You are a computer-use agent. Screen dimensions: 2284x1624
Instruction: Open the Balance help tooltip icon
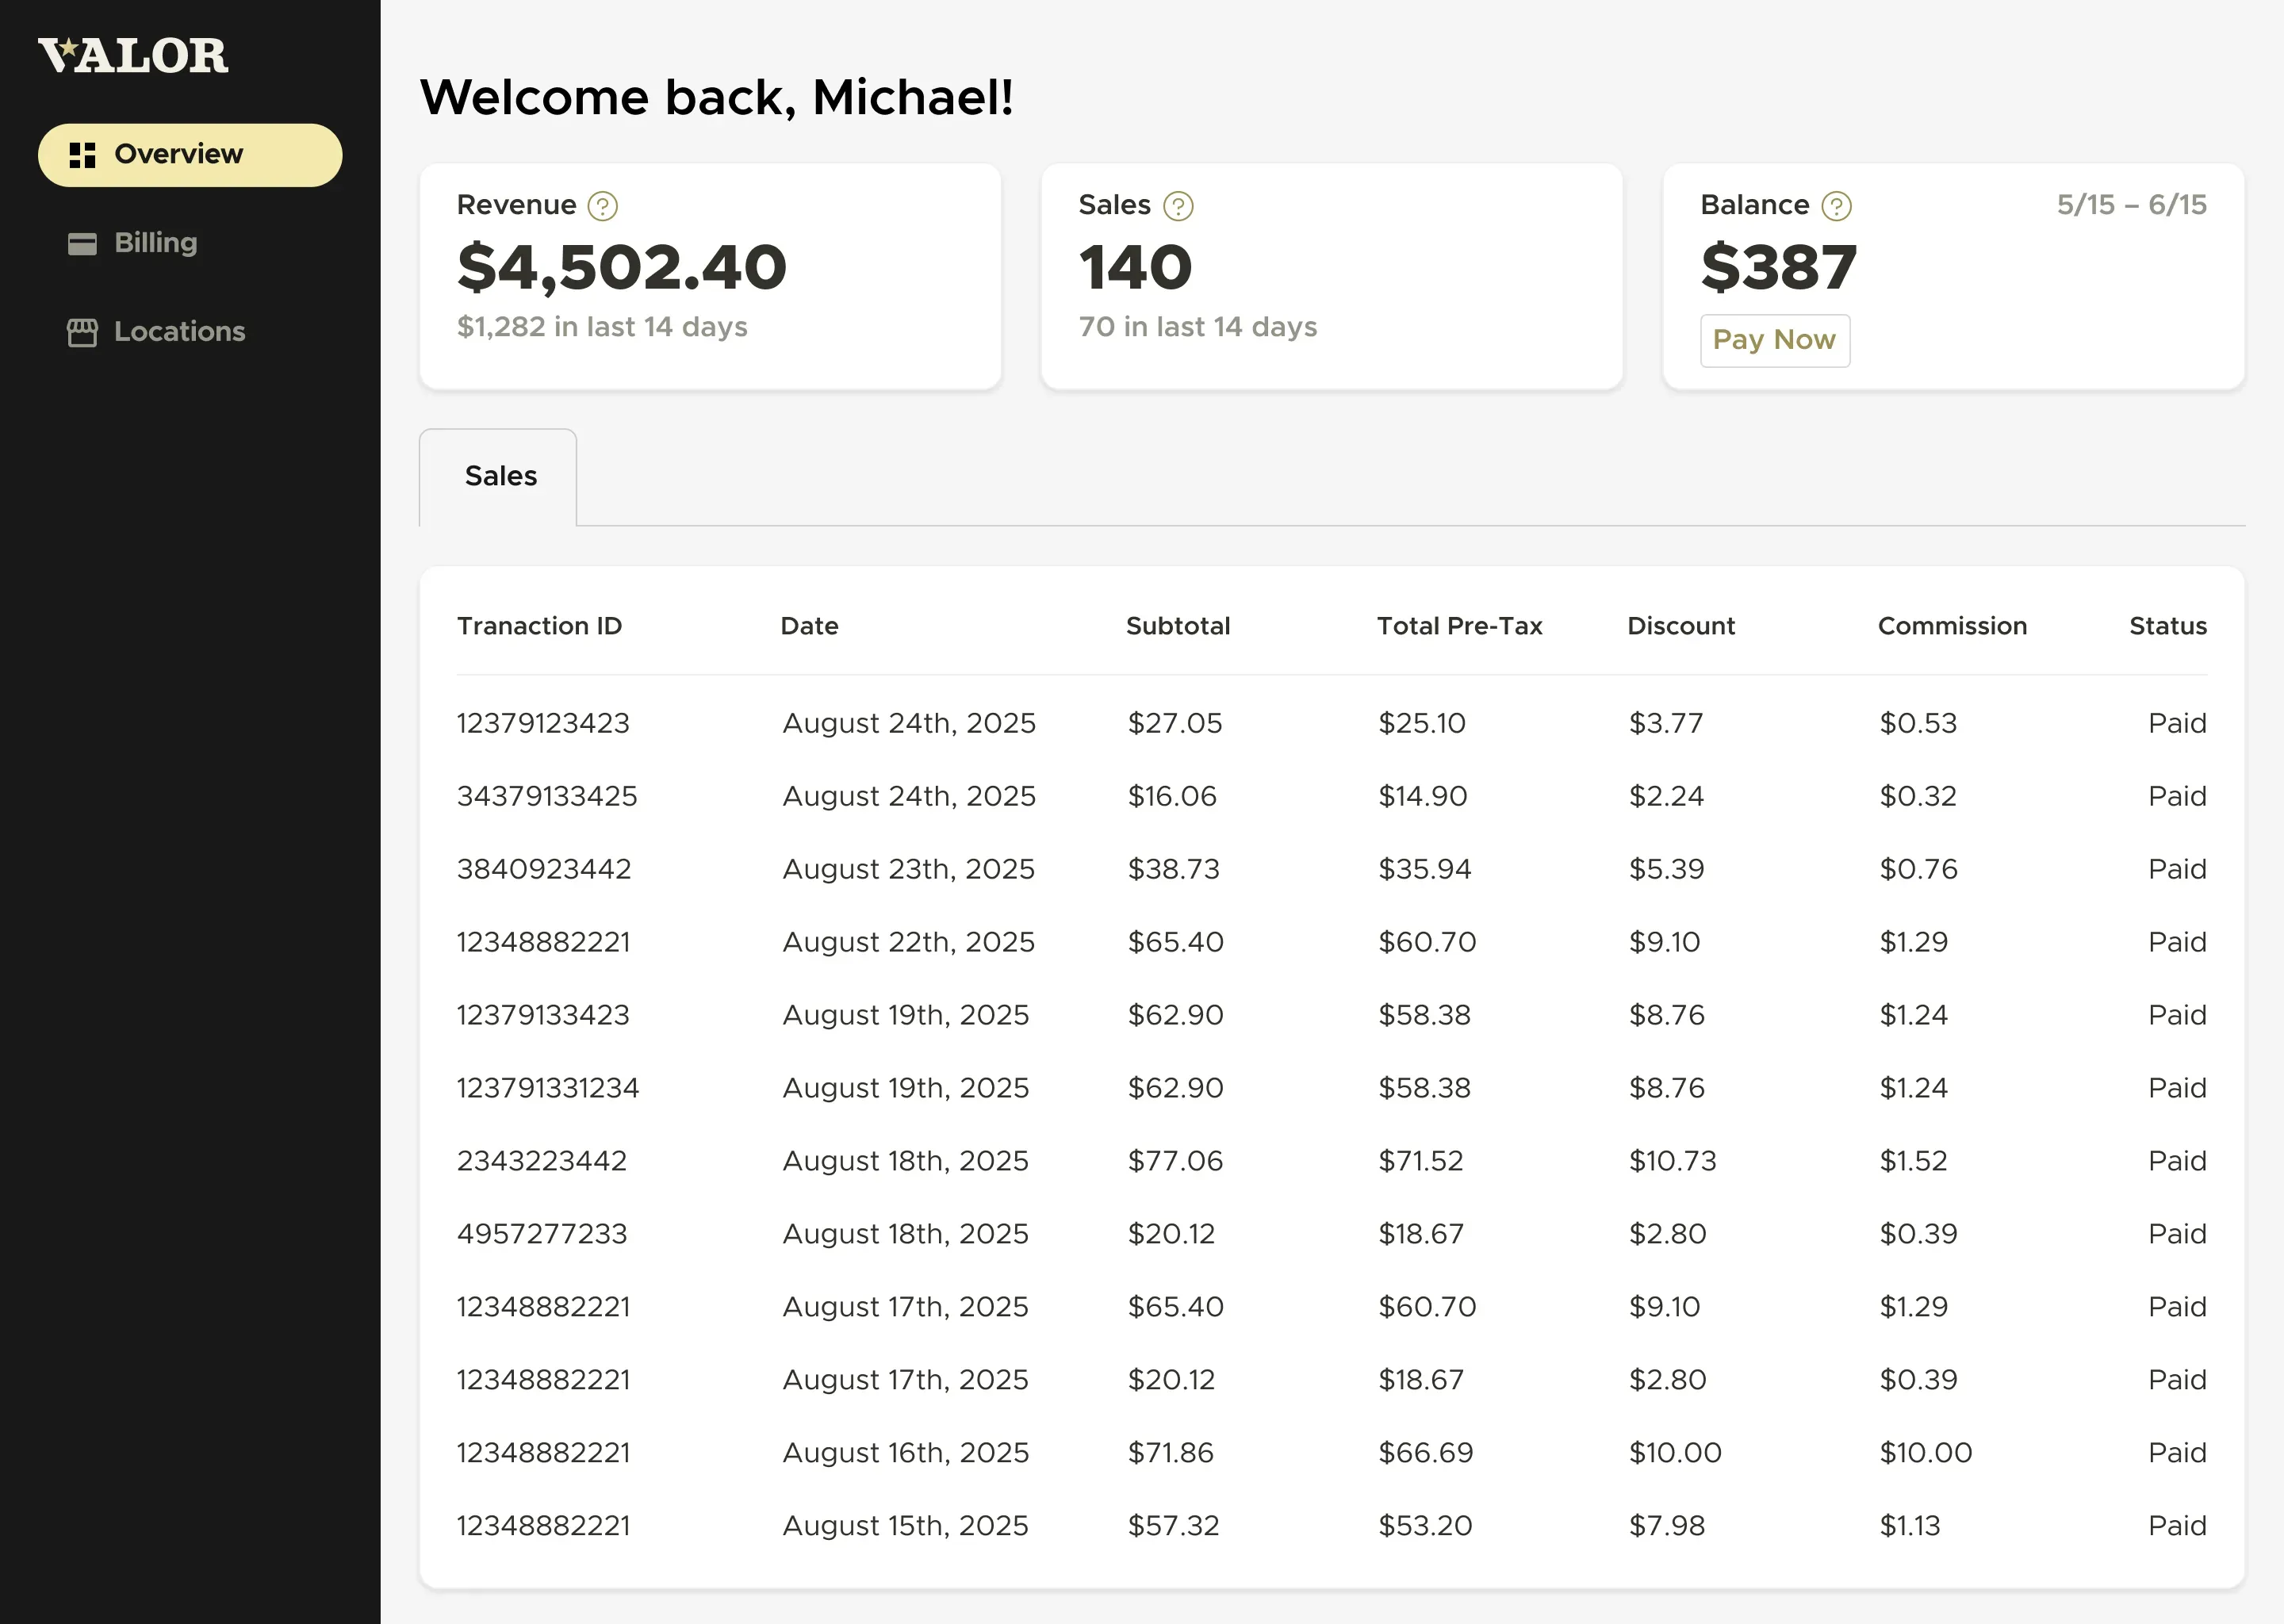(1837, 206)
